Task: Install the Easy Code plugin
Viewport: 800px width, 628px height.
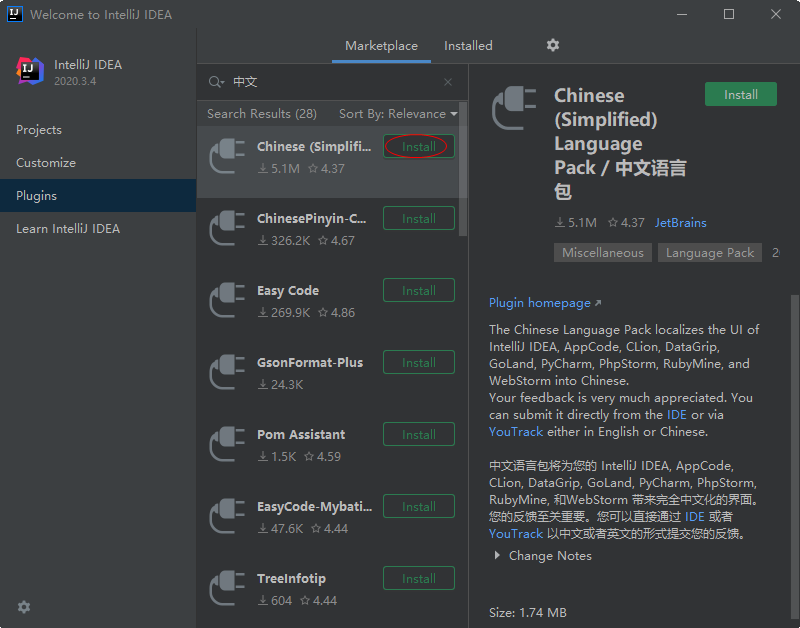Action: click(x=418, y=290)
